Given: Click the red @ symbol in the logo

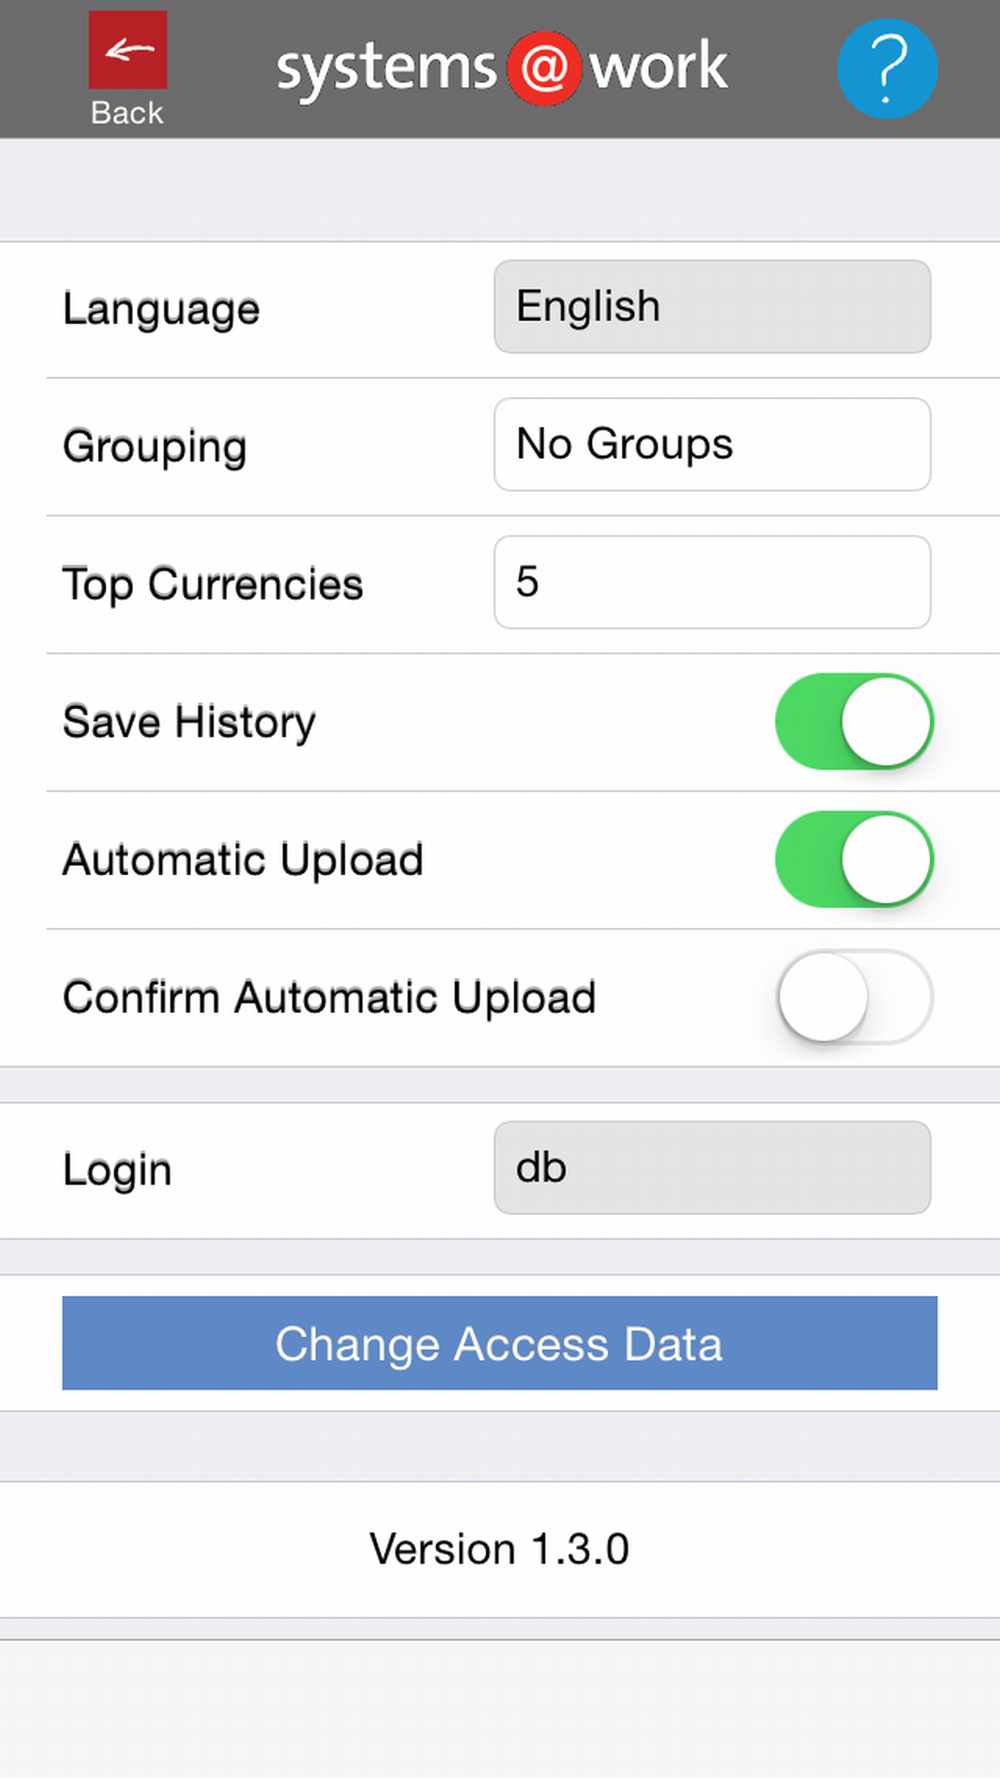Looking at the screenshot, I should pyautogui.click(x=544, y=69).
